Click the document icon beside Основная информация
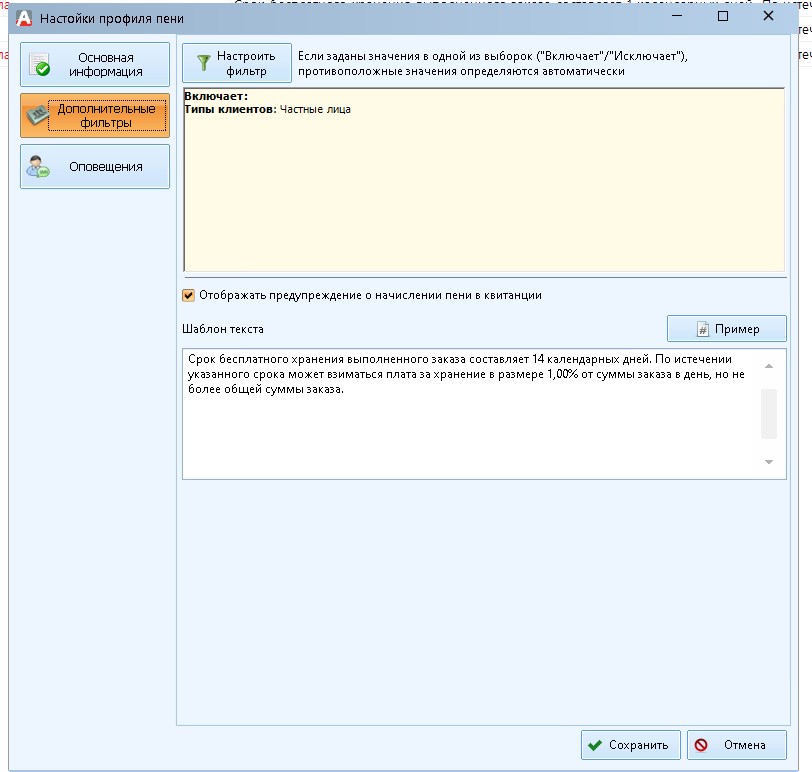 pos(40,65)
